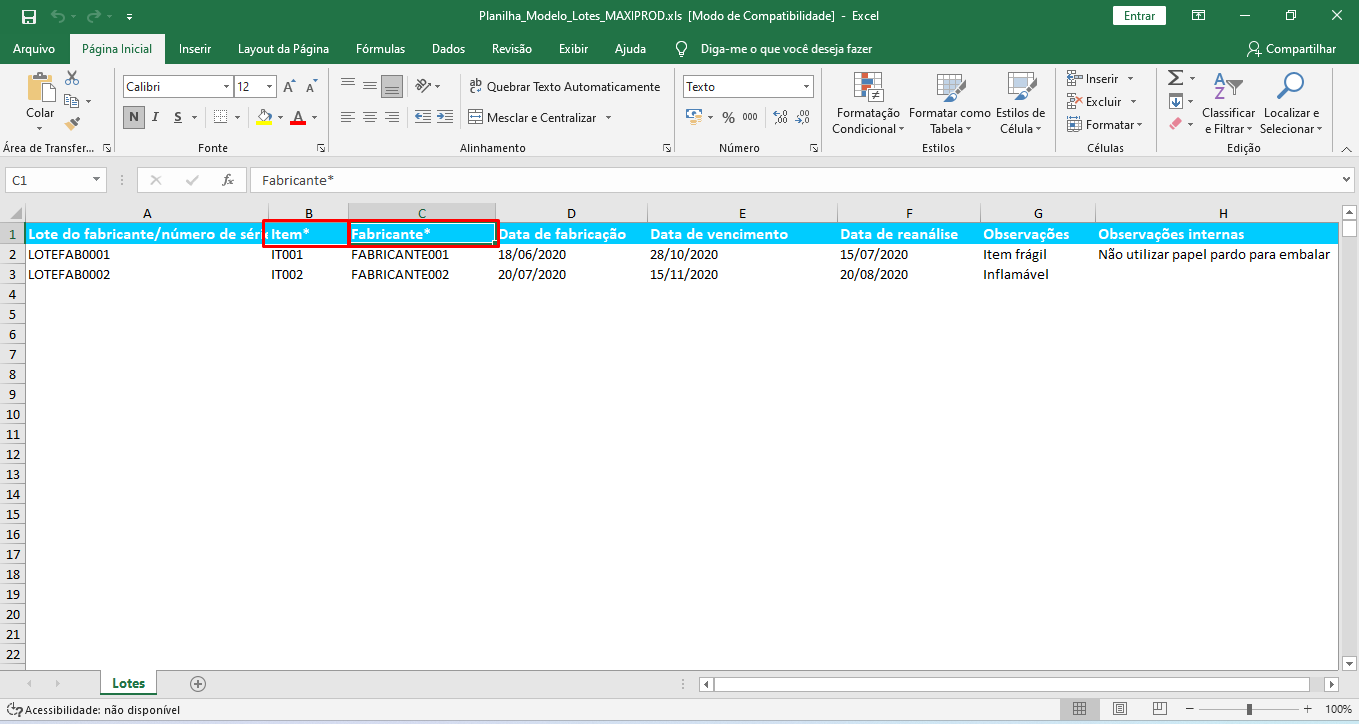
Task: Open the Name Box dropdown arrow
Action: point(97,180)
